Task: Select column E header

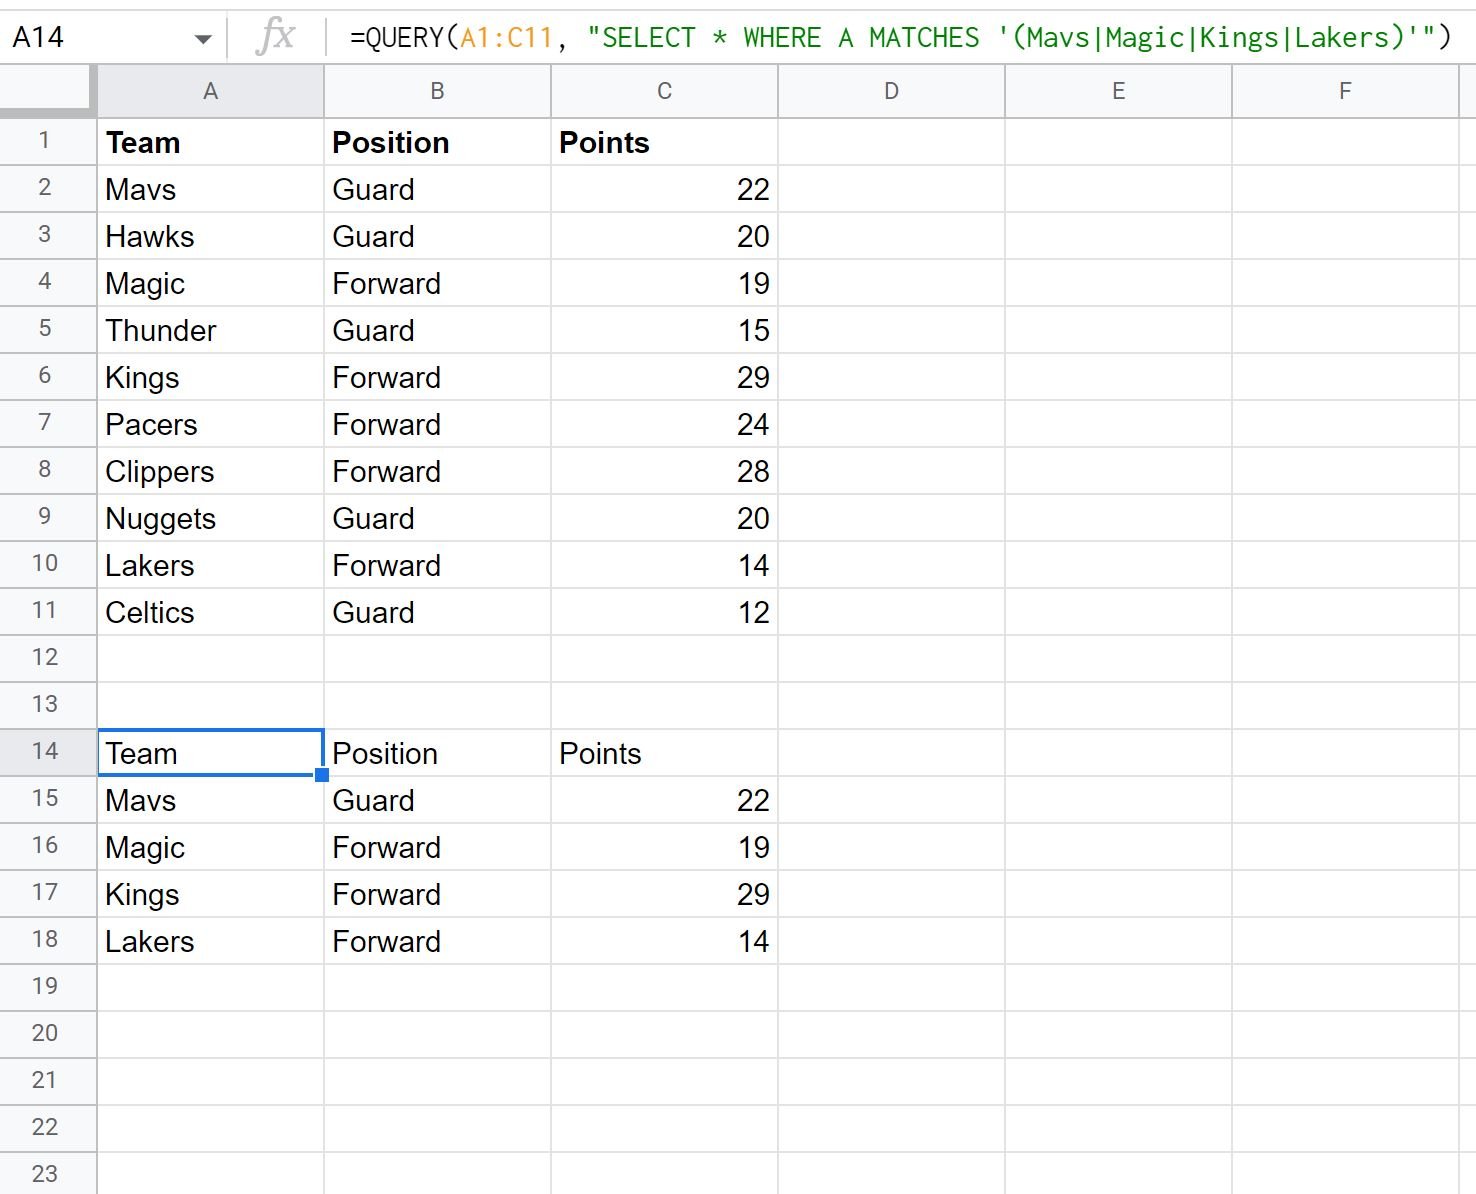Action: tap(1118, 92)
